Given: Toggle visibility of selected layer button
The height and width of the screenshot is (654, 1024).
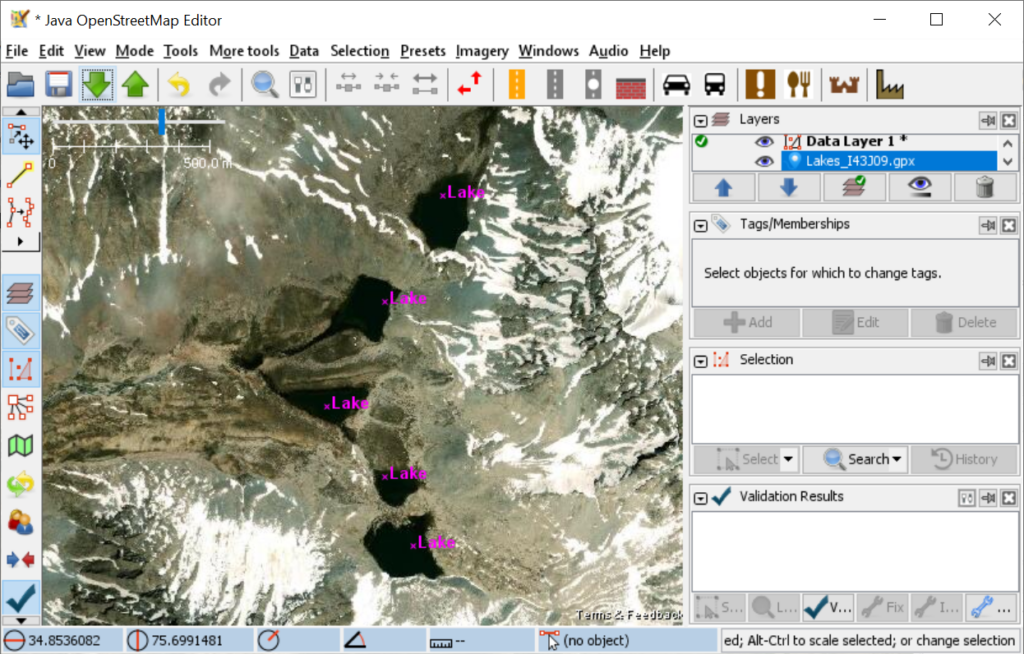Looking at the screenshot, I should coord(920,188).
